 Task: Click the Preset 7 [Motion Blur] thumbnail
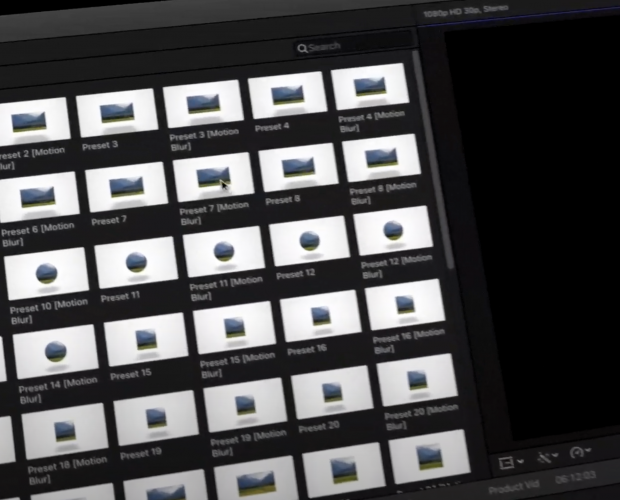tap(214, 177)
